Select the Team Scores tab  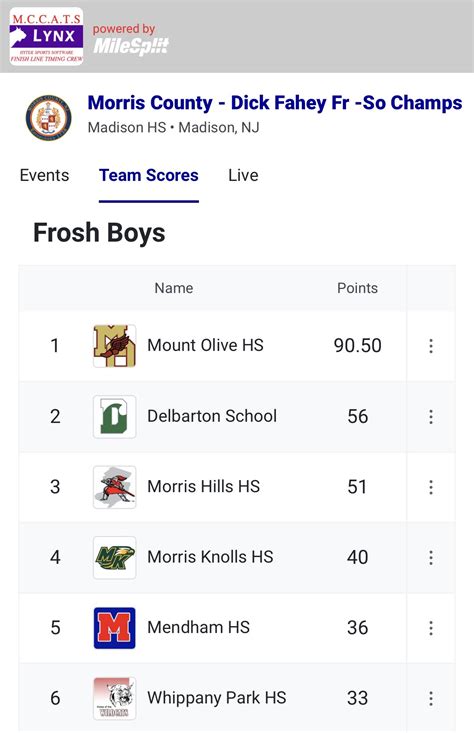click(x=149, y=175)
